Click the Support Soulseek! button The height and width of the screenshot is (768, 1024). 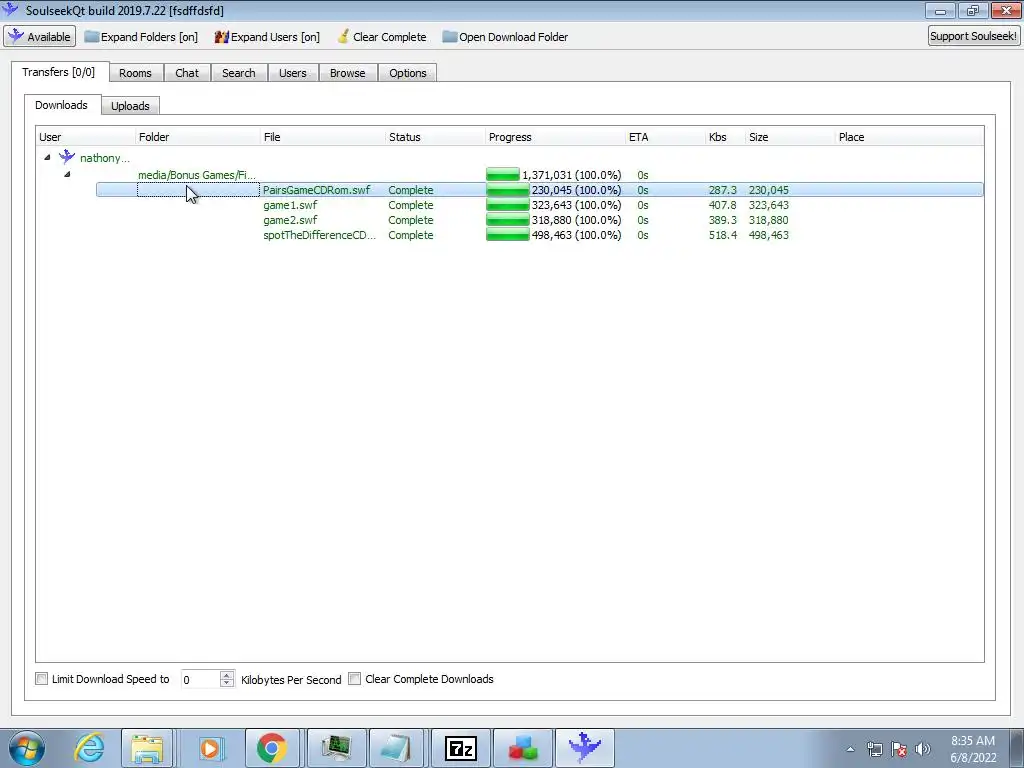[973, 36]
